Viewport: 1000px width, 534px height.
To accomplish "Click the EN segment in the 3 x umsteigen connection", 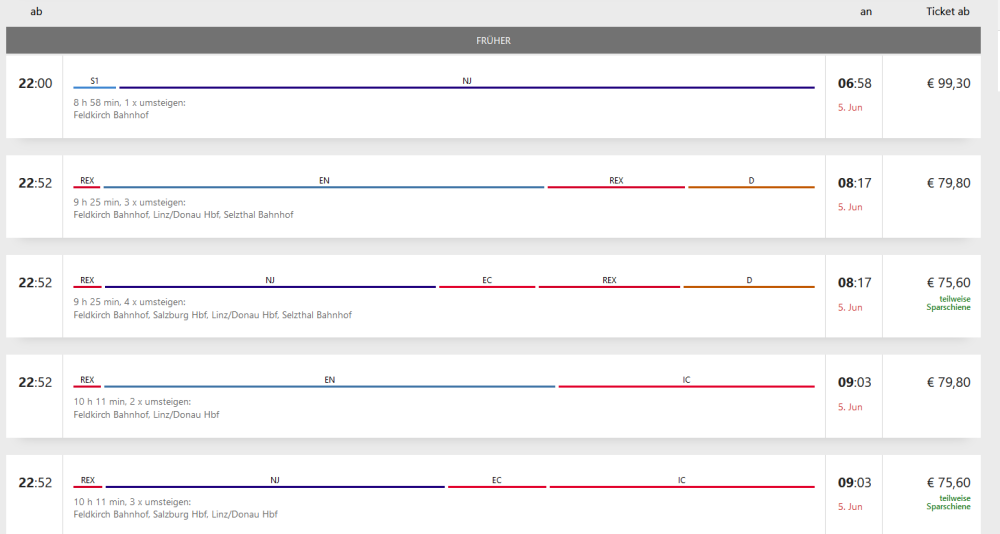I will (324, 185).
